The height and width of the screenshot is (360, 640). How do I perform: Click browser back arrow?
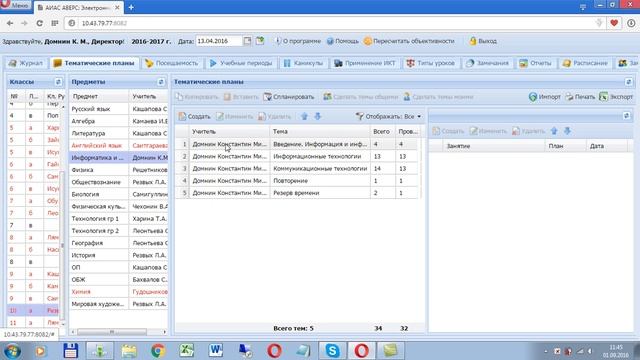point(10,23)
